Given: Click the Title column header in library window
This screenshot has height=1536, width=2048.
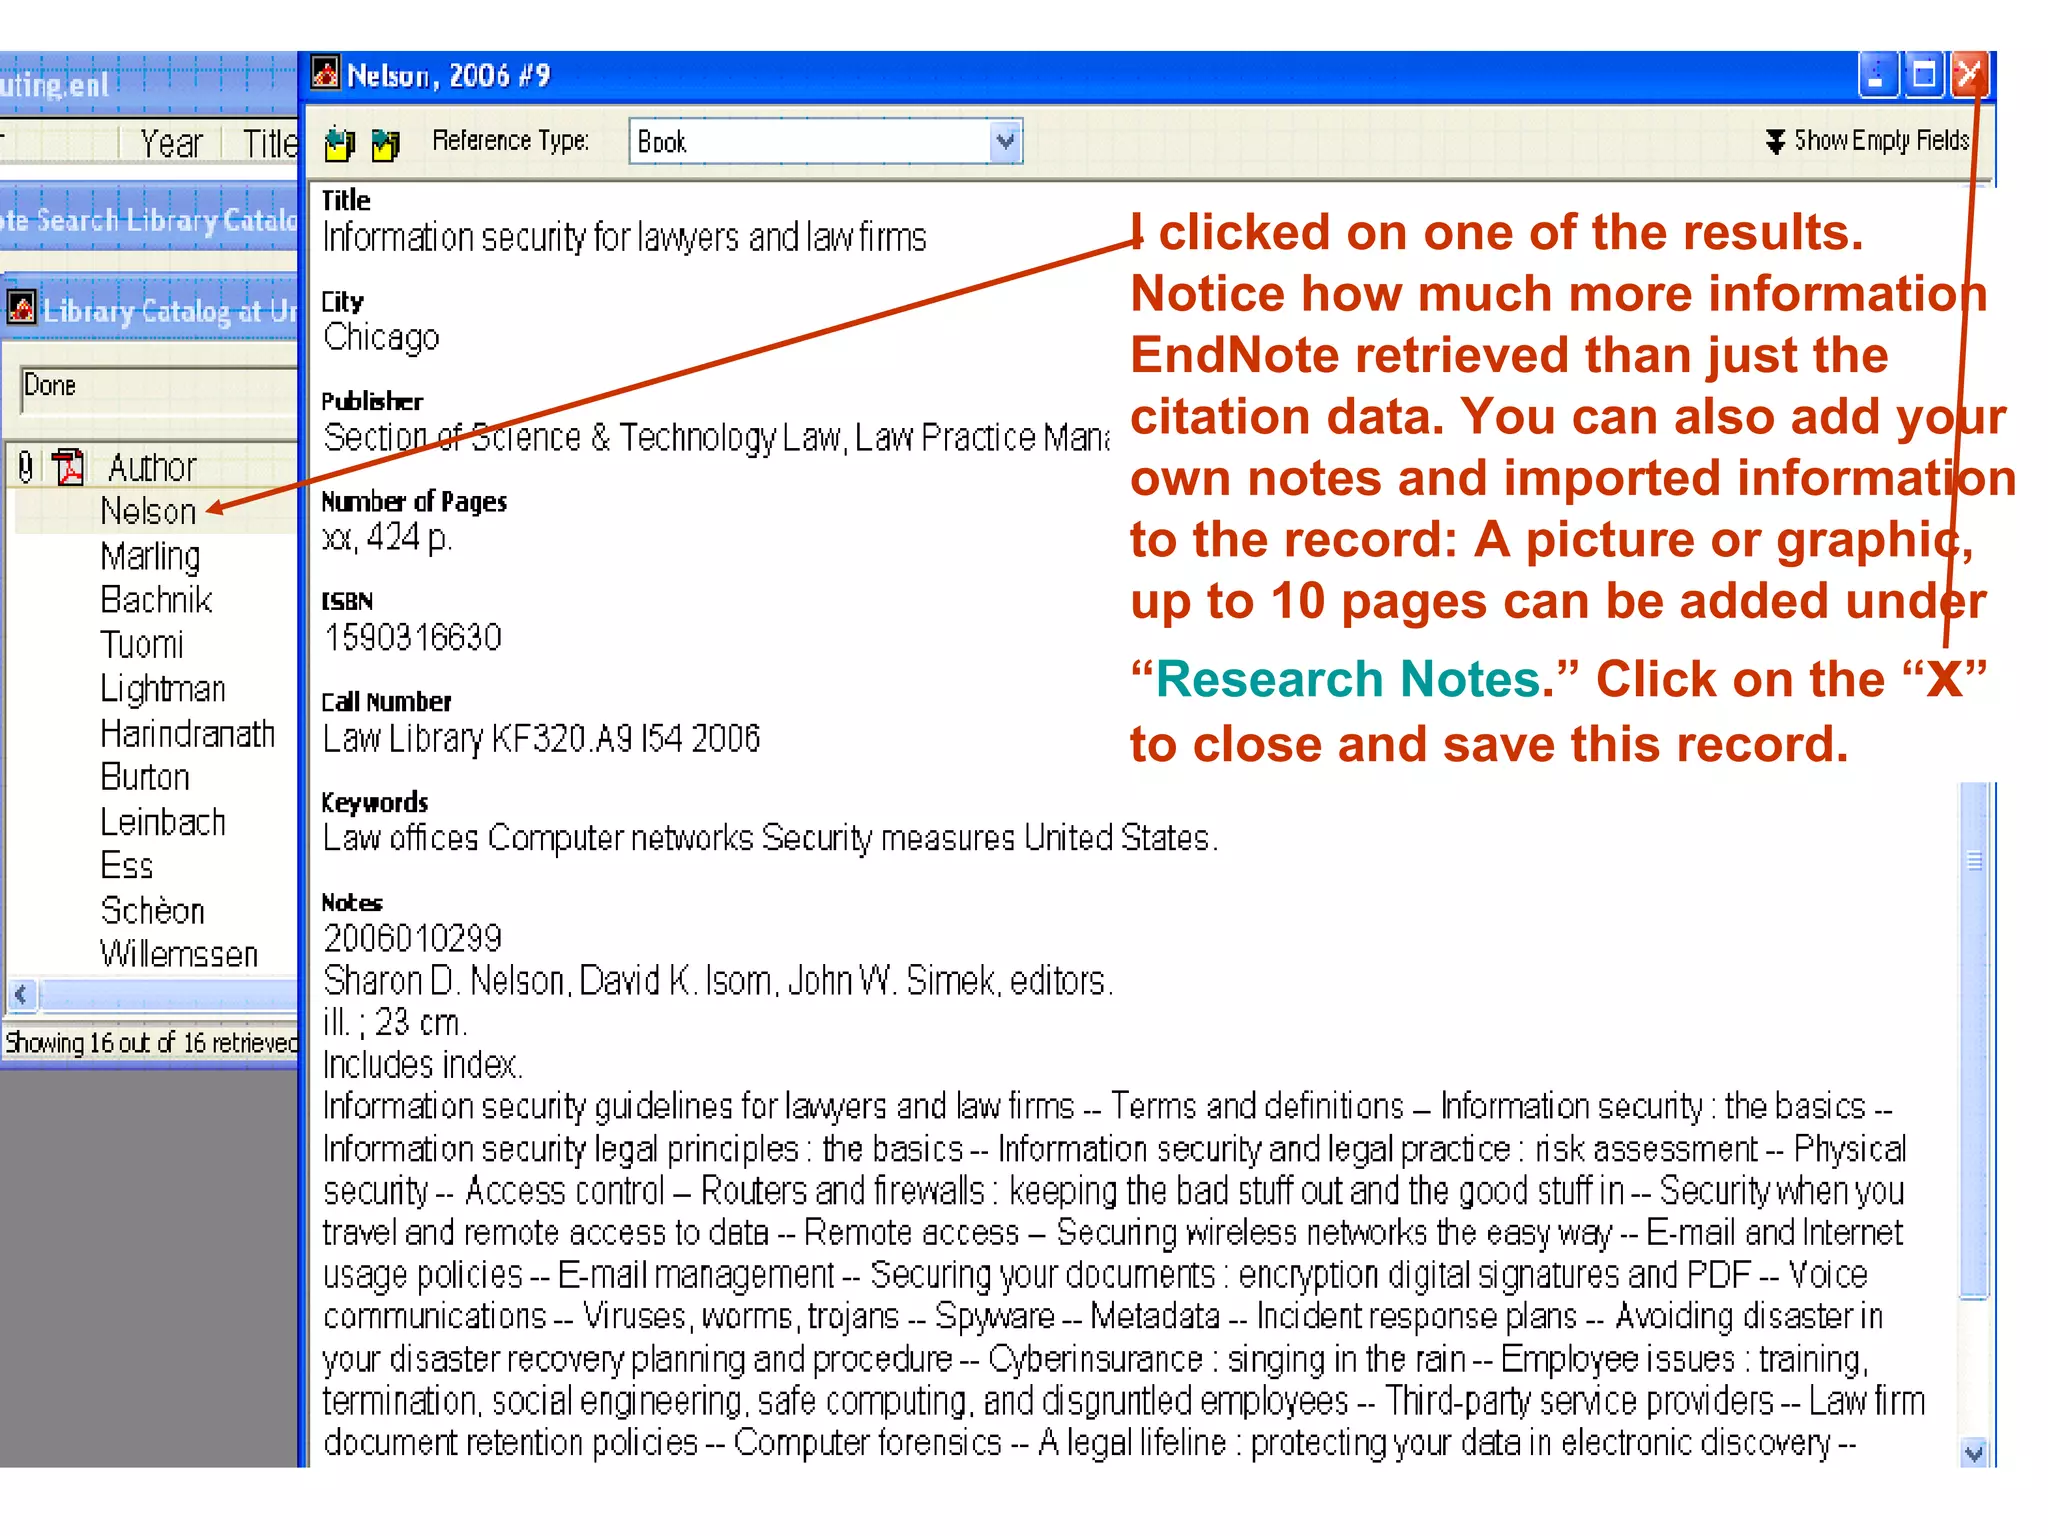Looking at the screenshot, I should (x=270, y=144).
